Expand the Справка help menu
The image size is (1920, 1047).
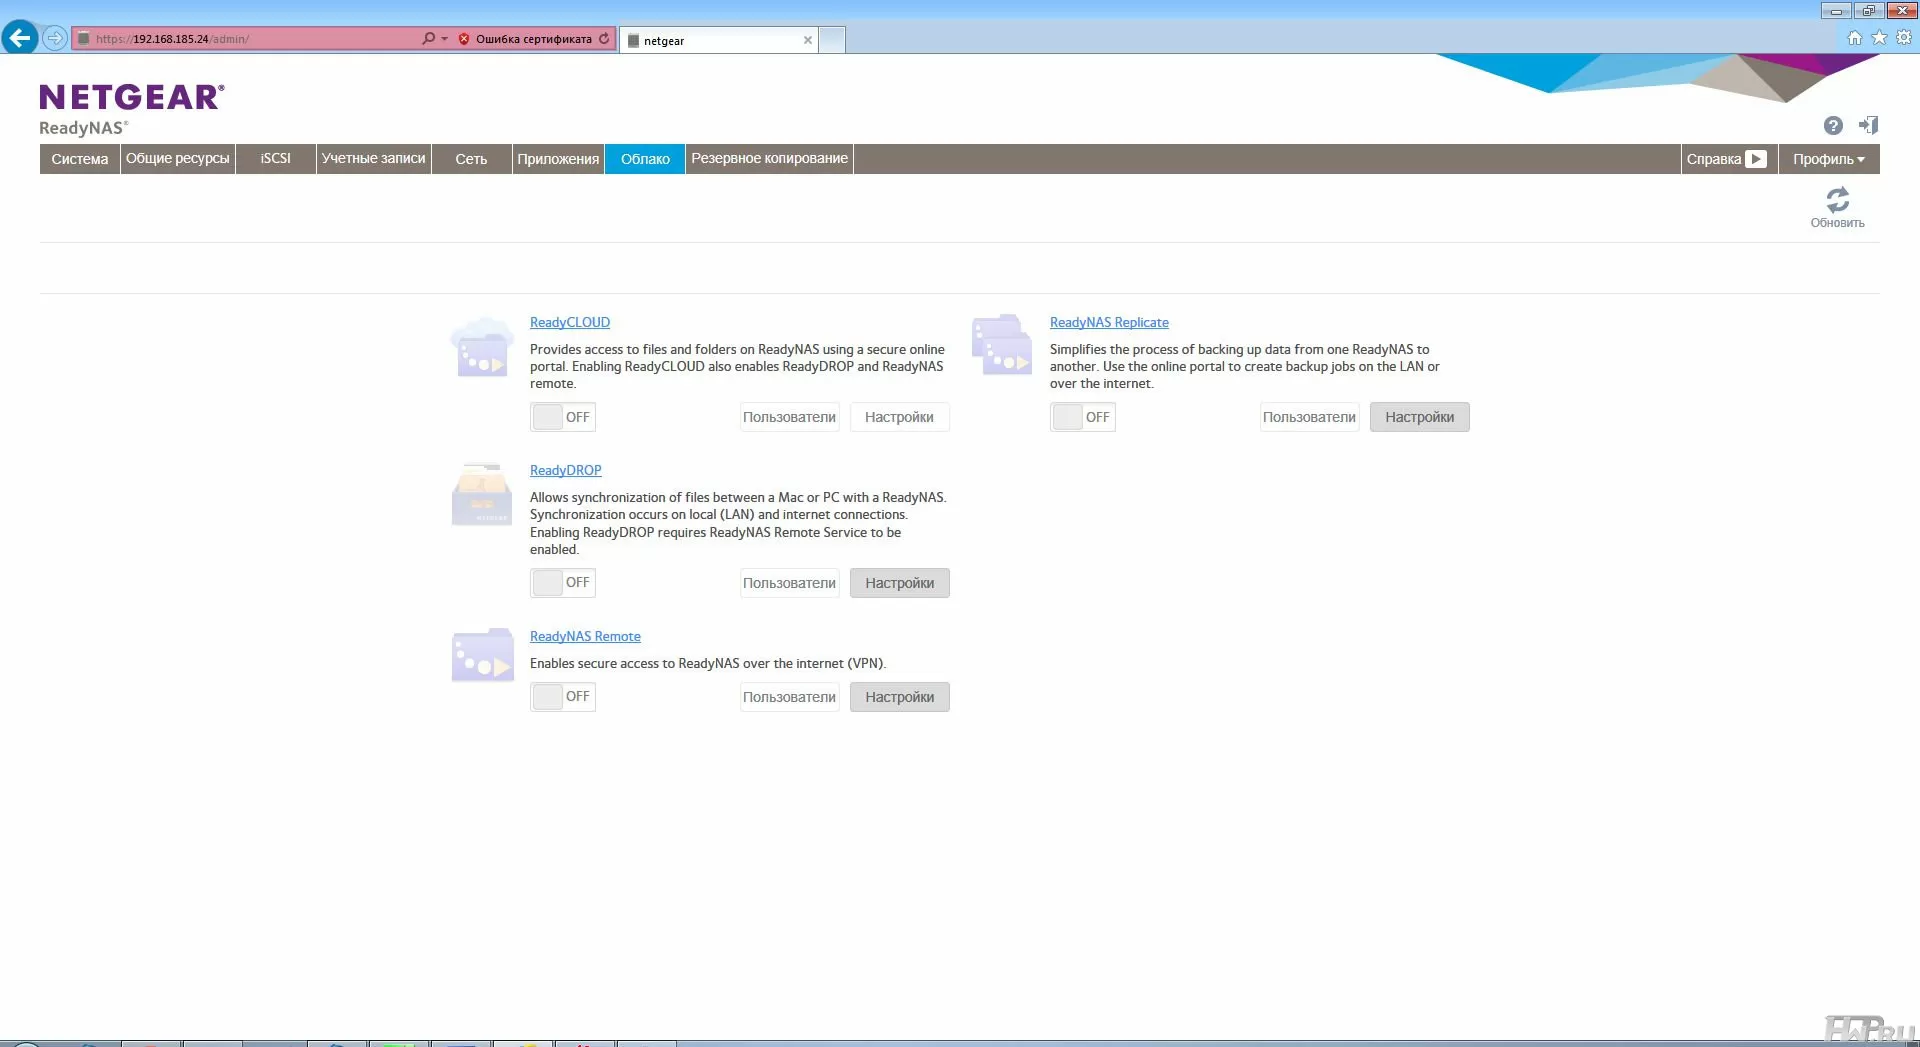pos(1726,159)
